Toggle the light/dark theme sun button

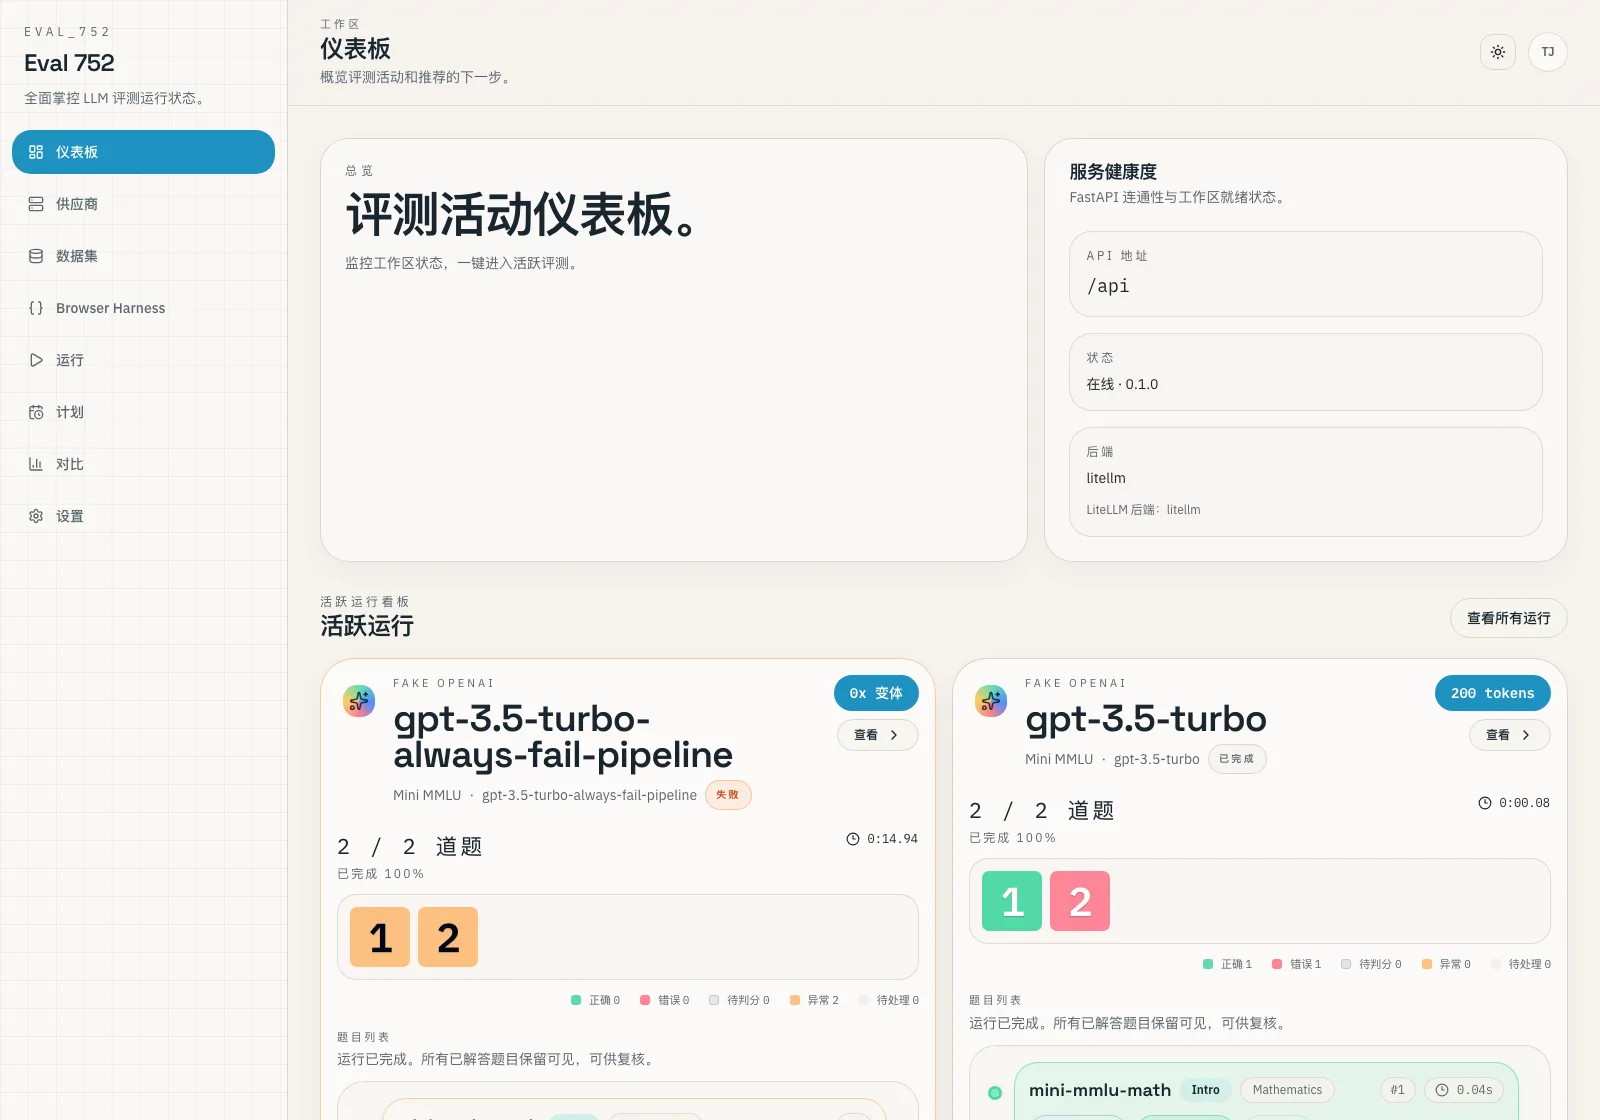click(1497, 52)
